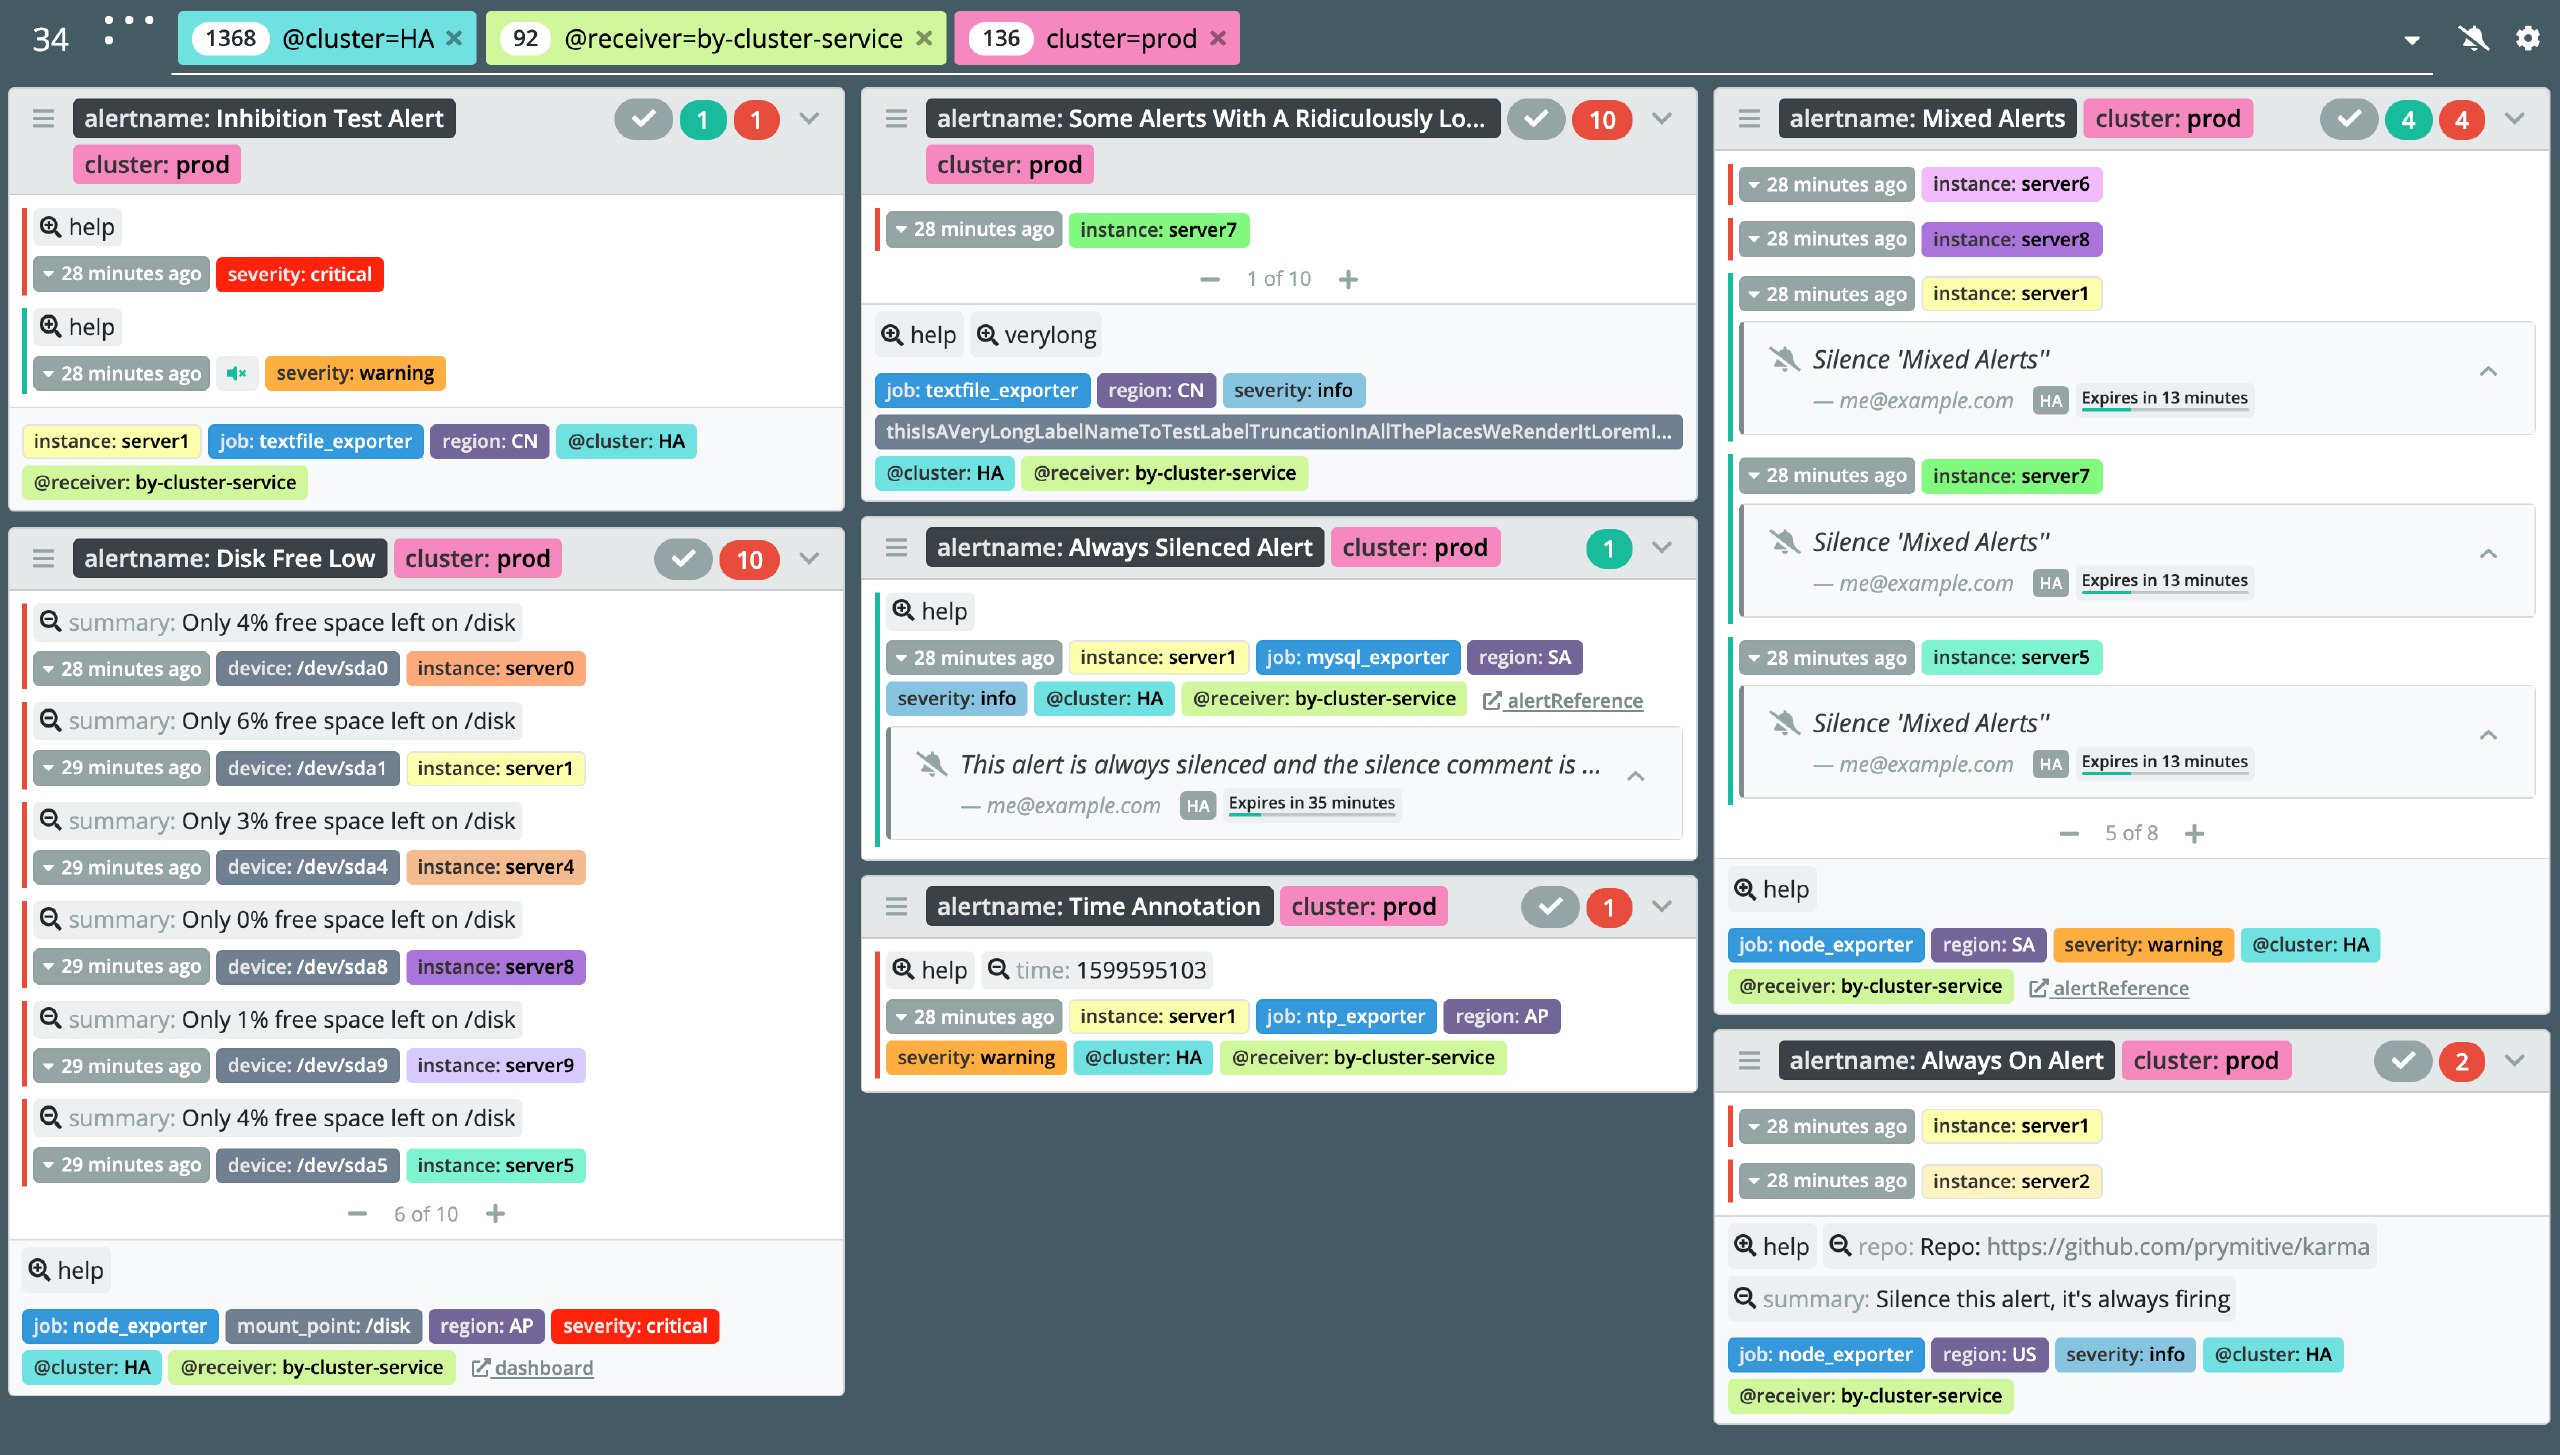Click the severity: critical label in Disk Free Low footer
Viewport: 2560px width, 1455px height.
[x=635, y=1326]
